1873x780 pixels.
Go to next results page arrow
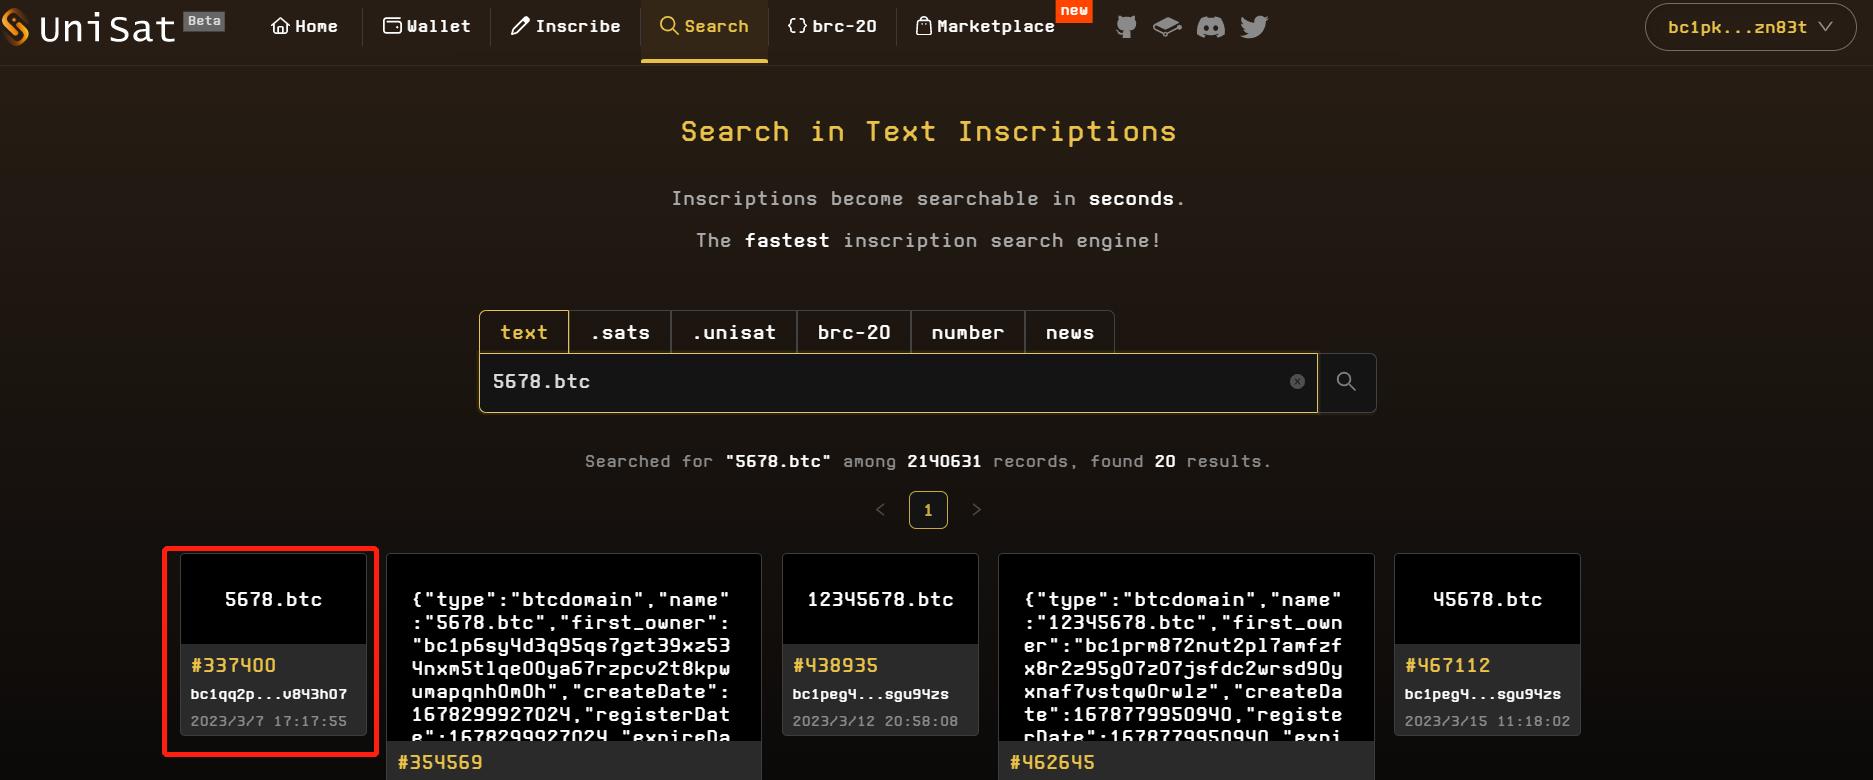pos(976,510)
